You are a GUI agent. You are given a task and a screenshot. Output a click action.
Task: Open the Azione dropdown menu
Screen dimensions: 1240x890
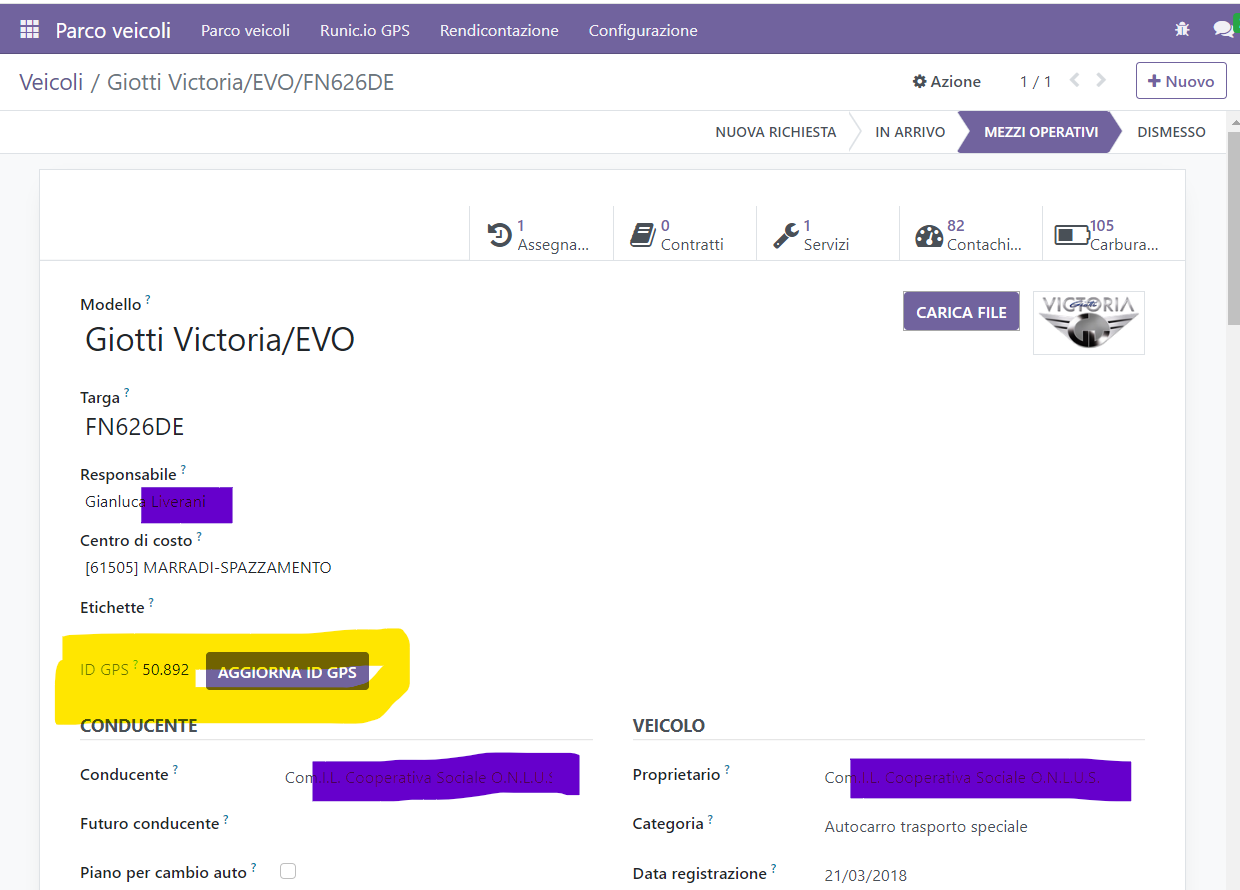947,82
